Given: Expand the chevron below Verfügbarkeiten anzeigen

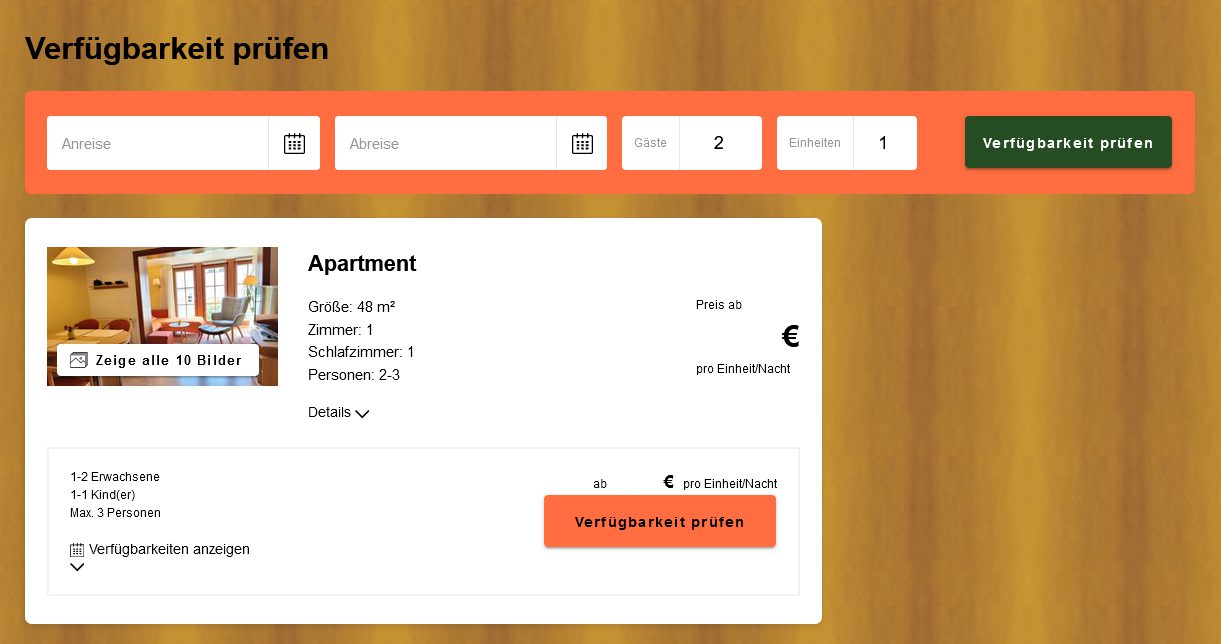Looking at the screenshot, I should point(77,567).
